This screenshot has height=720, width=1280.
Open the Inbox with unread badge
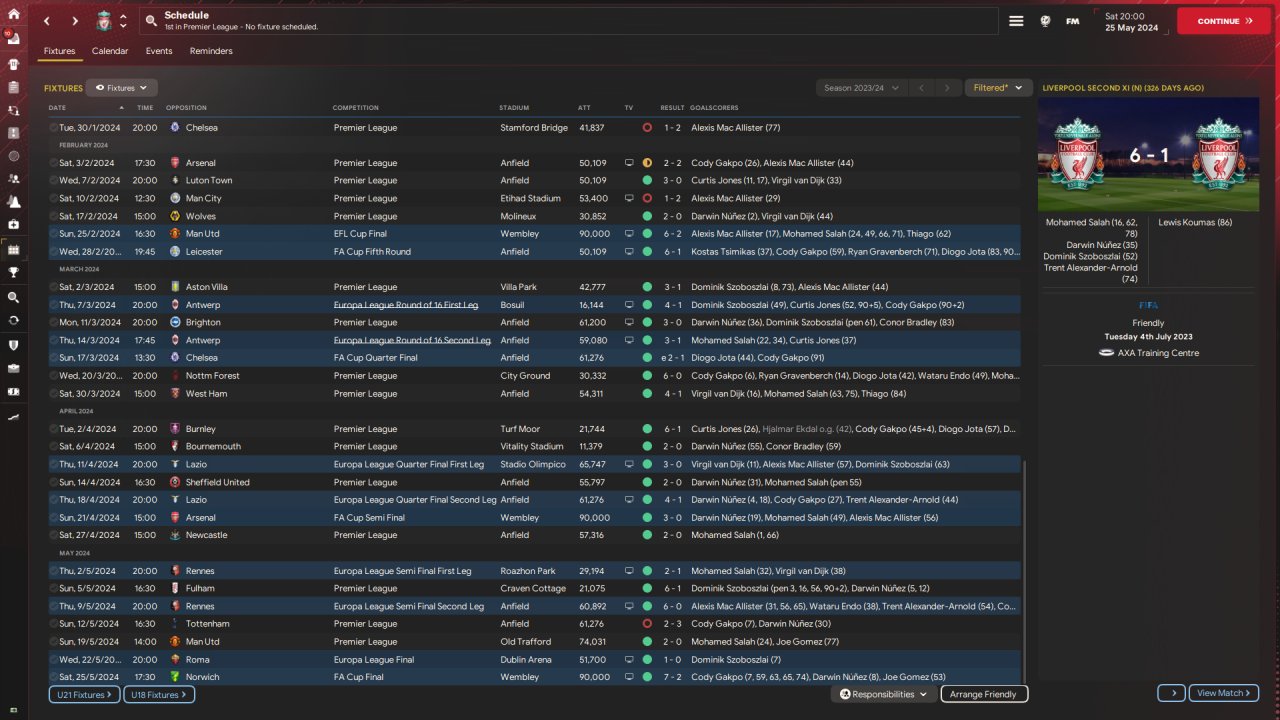point(14,40)
